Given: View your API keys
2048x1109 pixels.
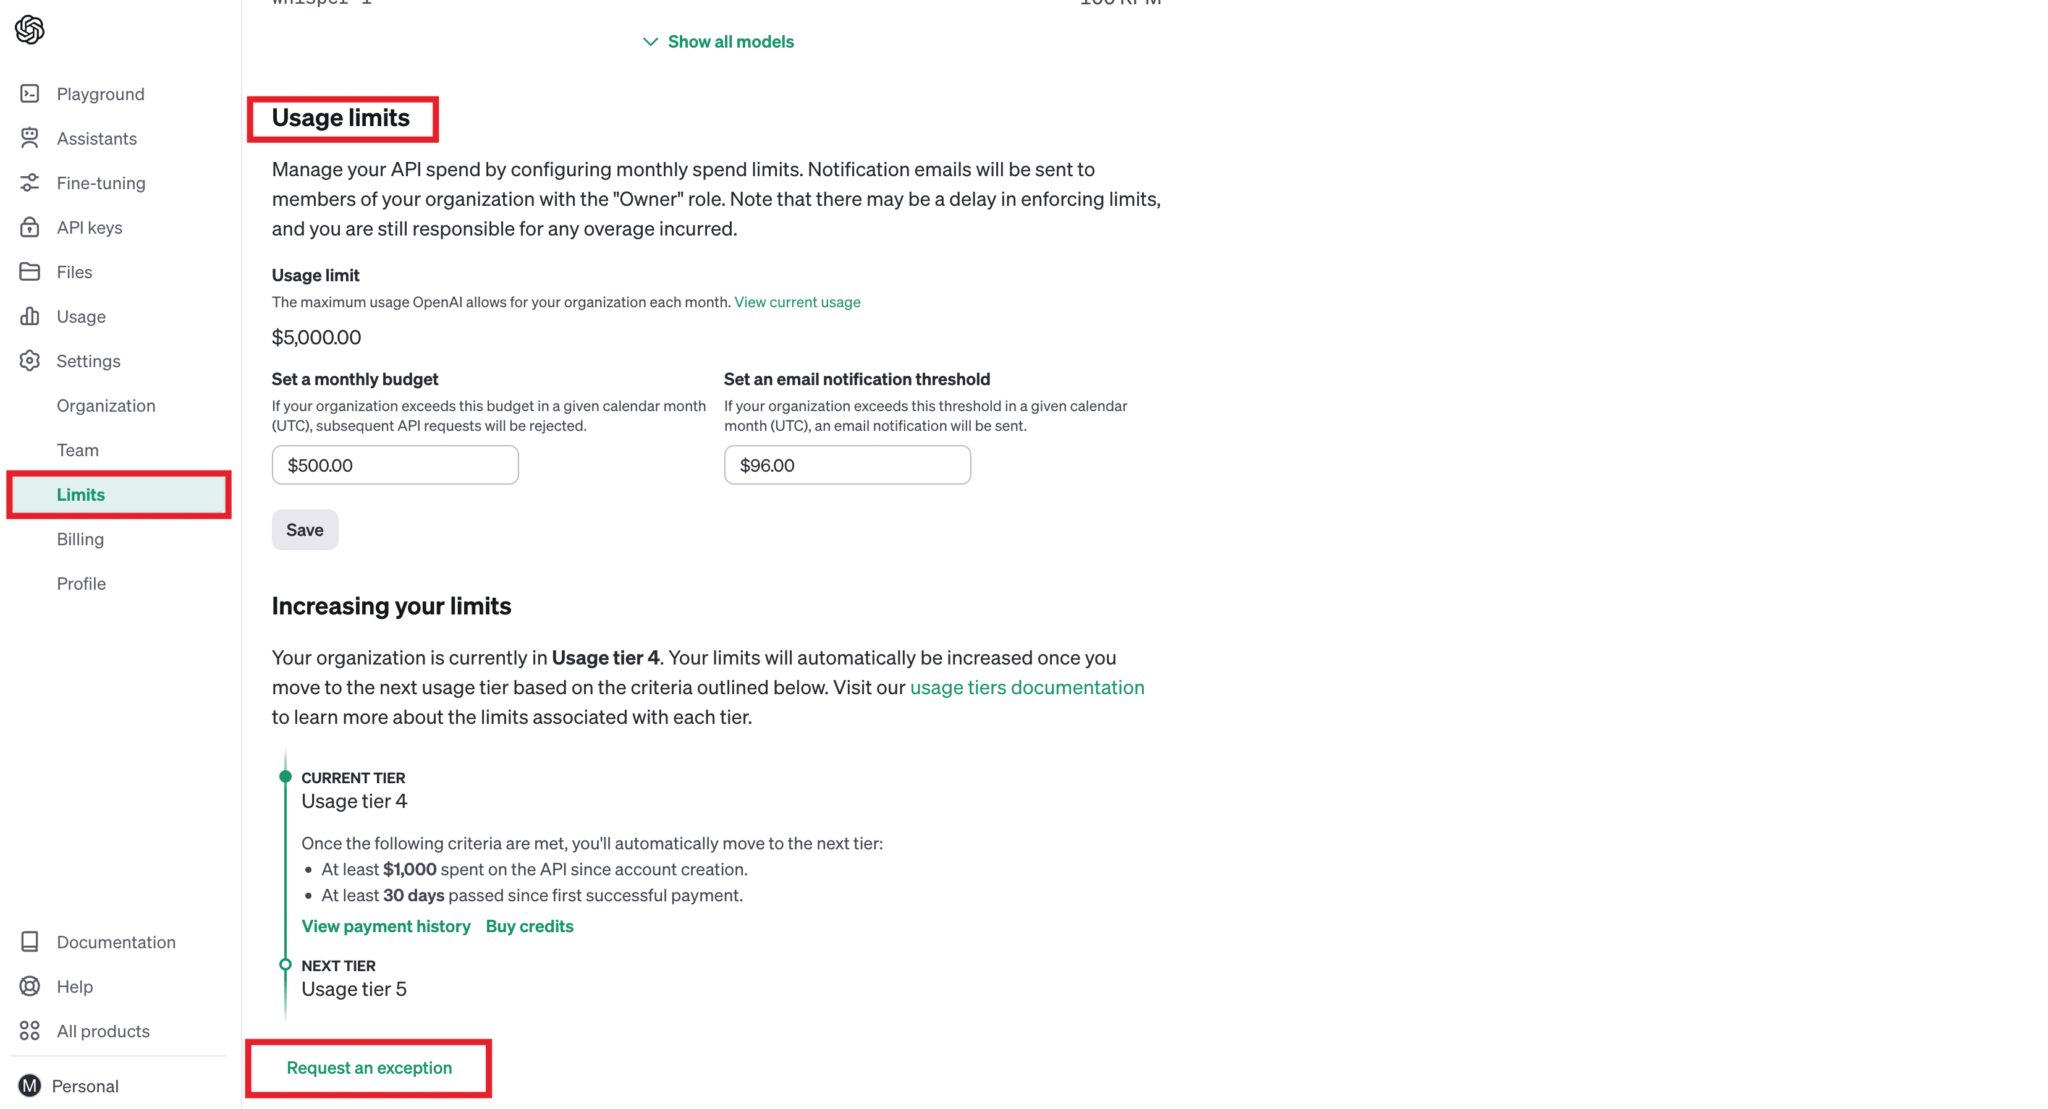Looking at the screenshot, I should click(88, 227).
